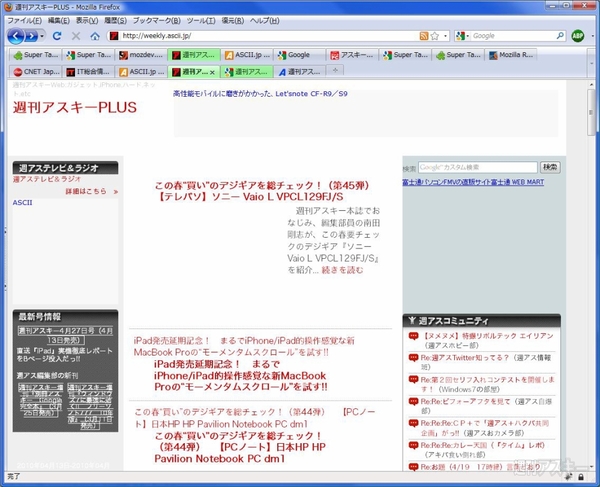Click the magnifier search icon in toolbar
Viewport: 600px width, 487px height.
[x=560, y=36]
